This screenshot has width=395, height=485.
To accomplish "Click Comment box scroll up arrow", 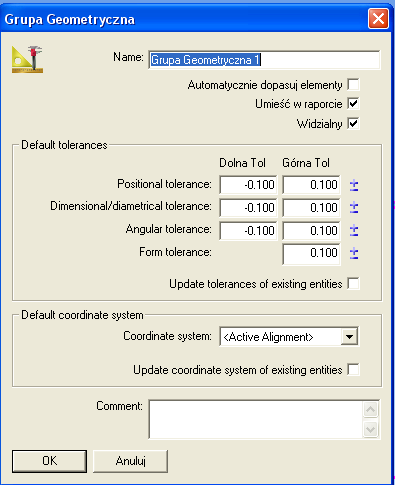I will click(x=371, y=409).
